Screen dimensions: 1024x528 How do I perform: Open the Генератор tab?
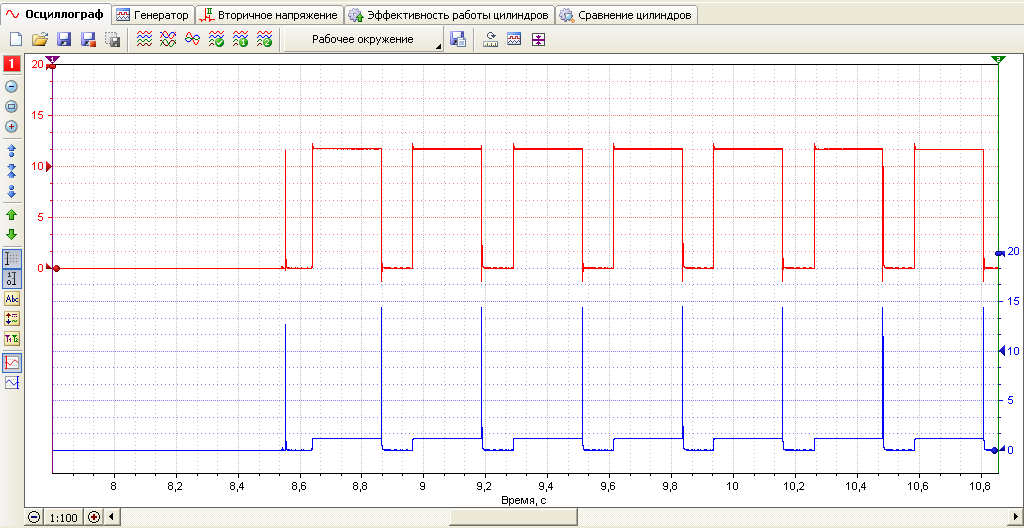click(153, 14)
